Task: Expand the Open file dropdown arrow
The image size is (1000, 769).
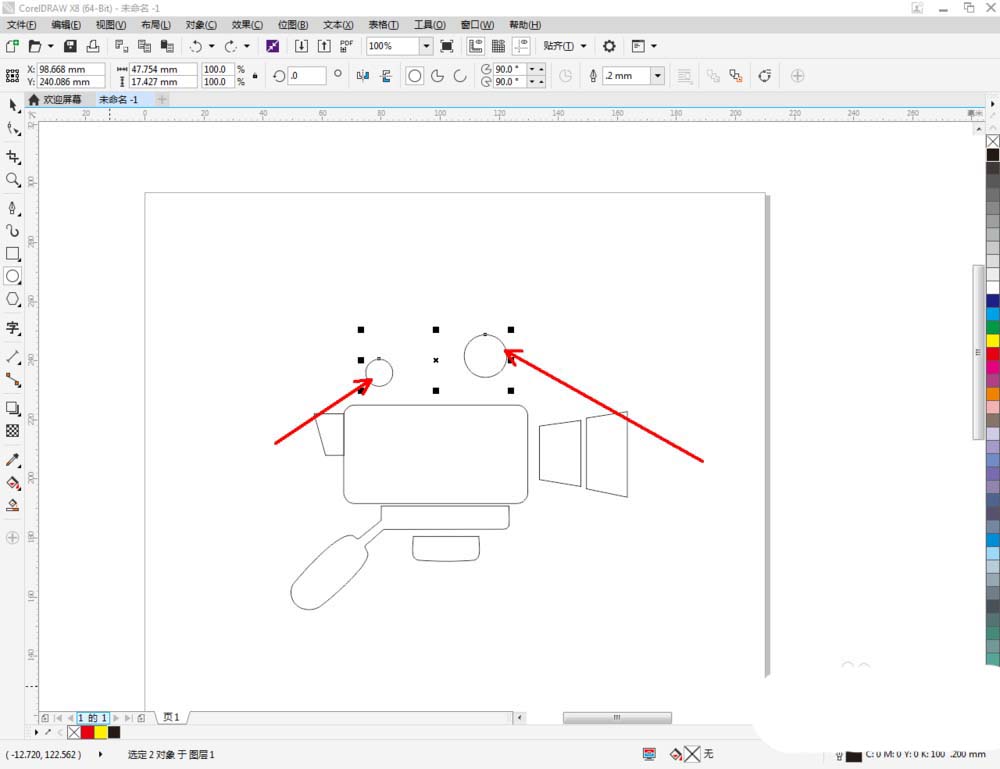Action: tap(50, 46)
